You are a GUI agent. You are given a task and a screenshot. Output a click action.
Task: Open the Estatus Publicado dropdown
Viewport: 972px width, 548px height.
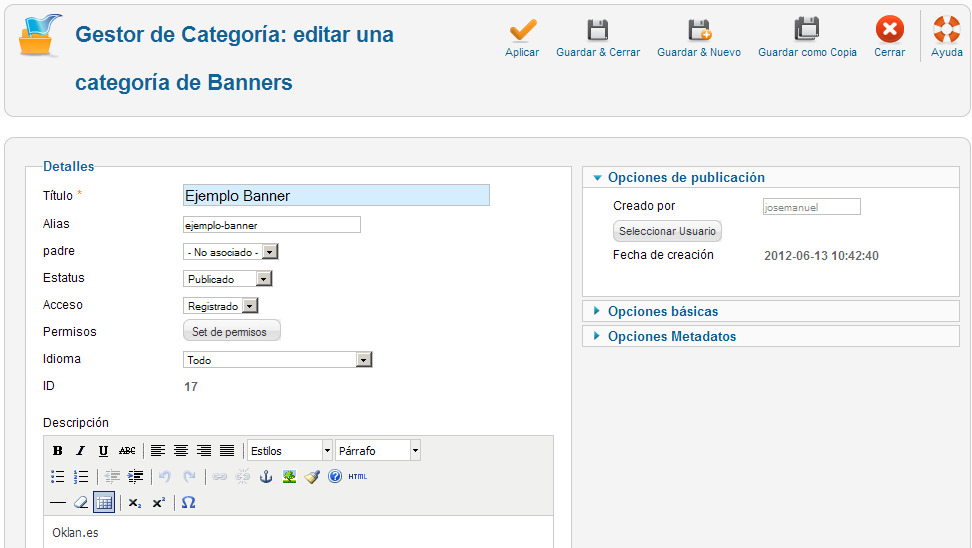click(x=228, y=279)
